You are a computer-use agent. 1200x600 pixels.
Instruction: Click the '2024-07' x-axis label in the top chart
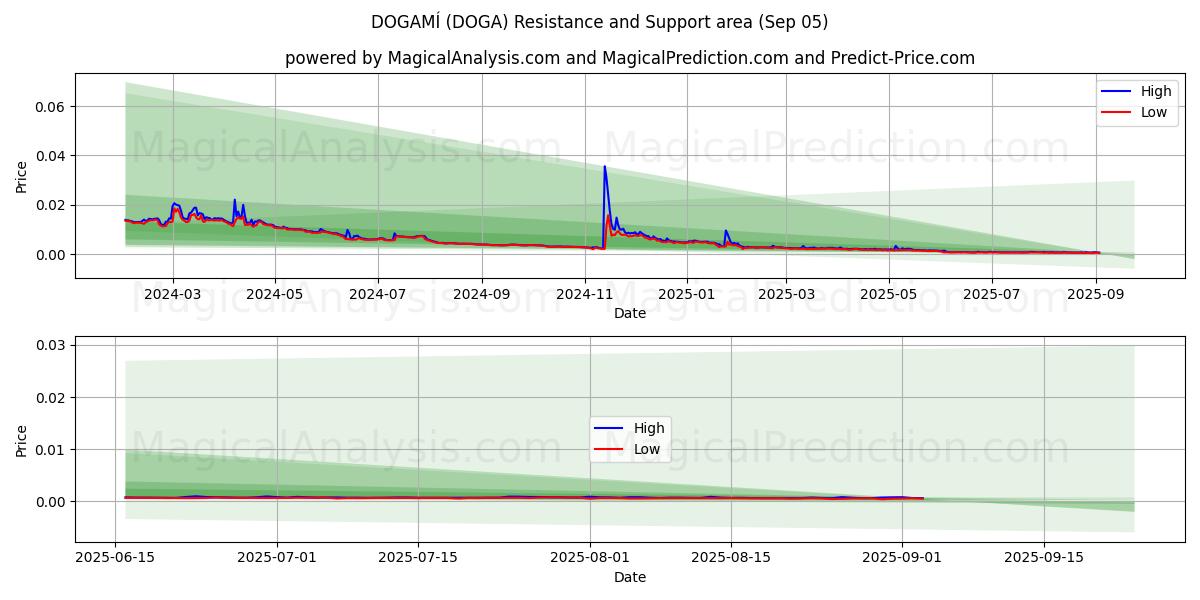coord(377,294)
